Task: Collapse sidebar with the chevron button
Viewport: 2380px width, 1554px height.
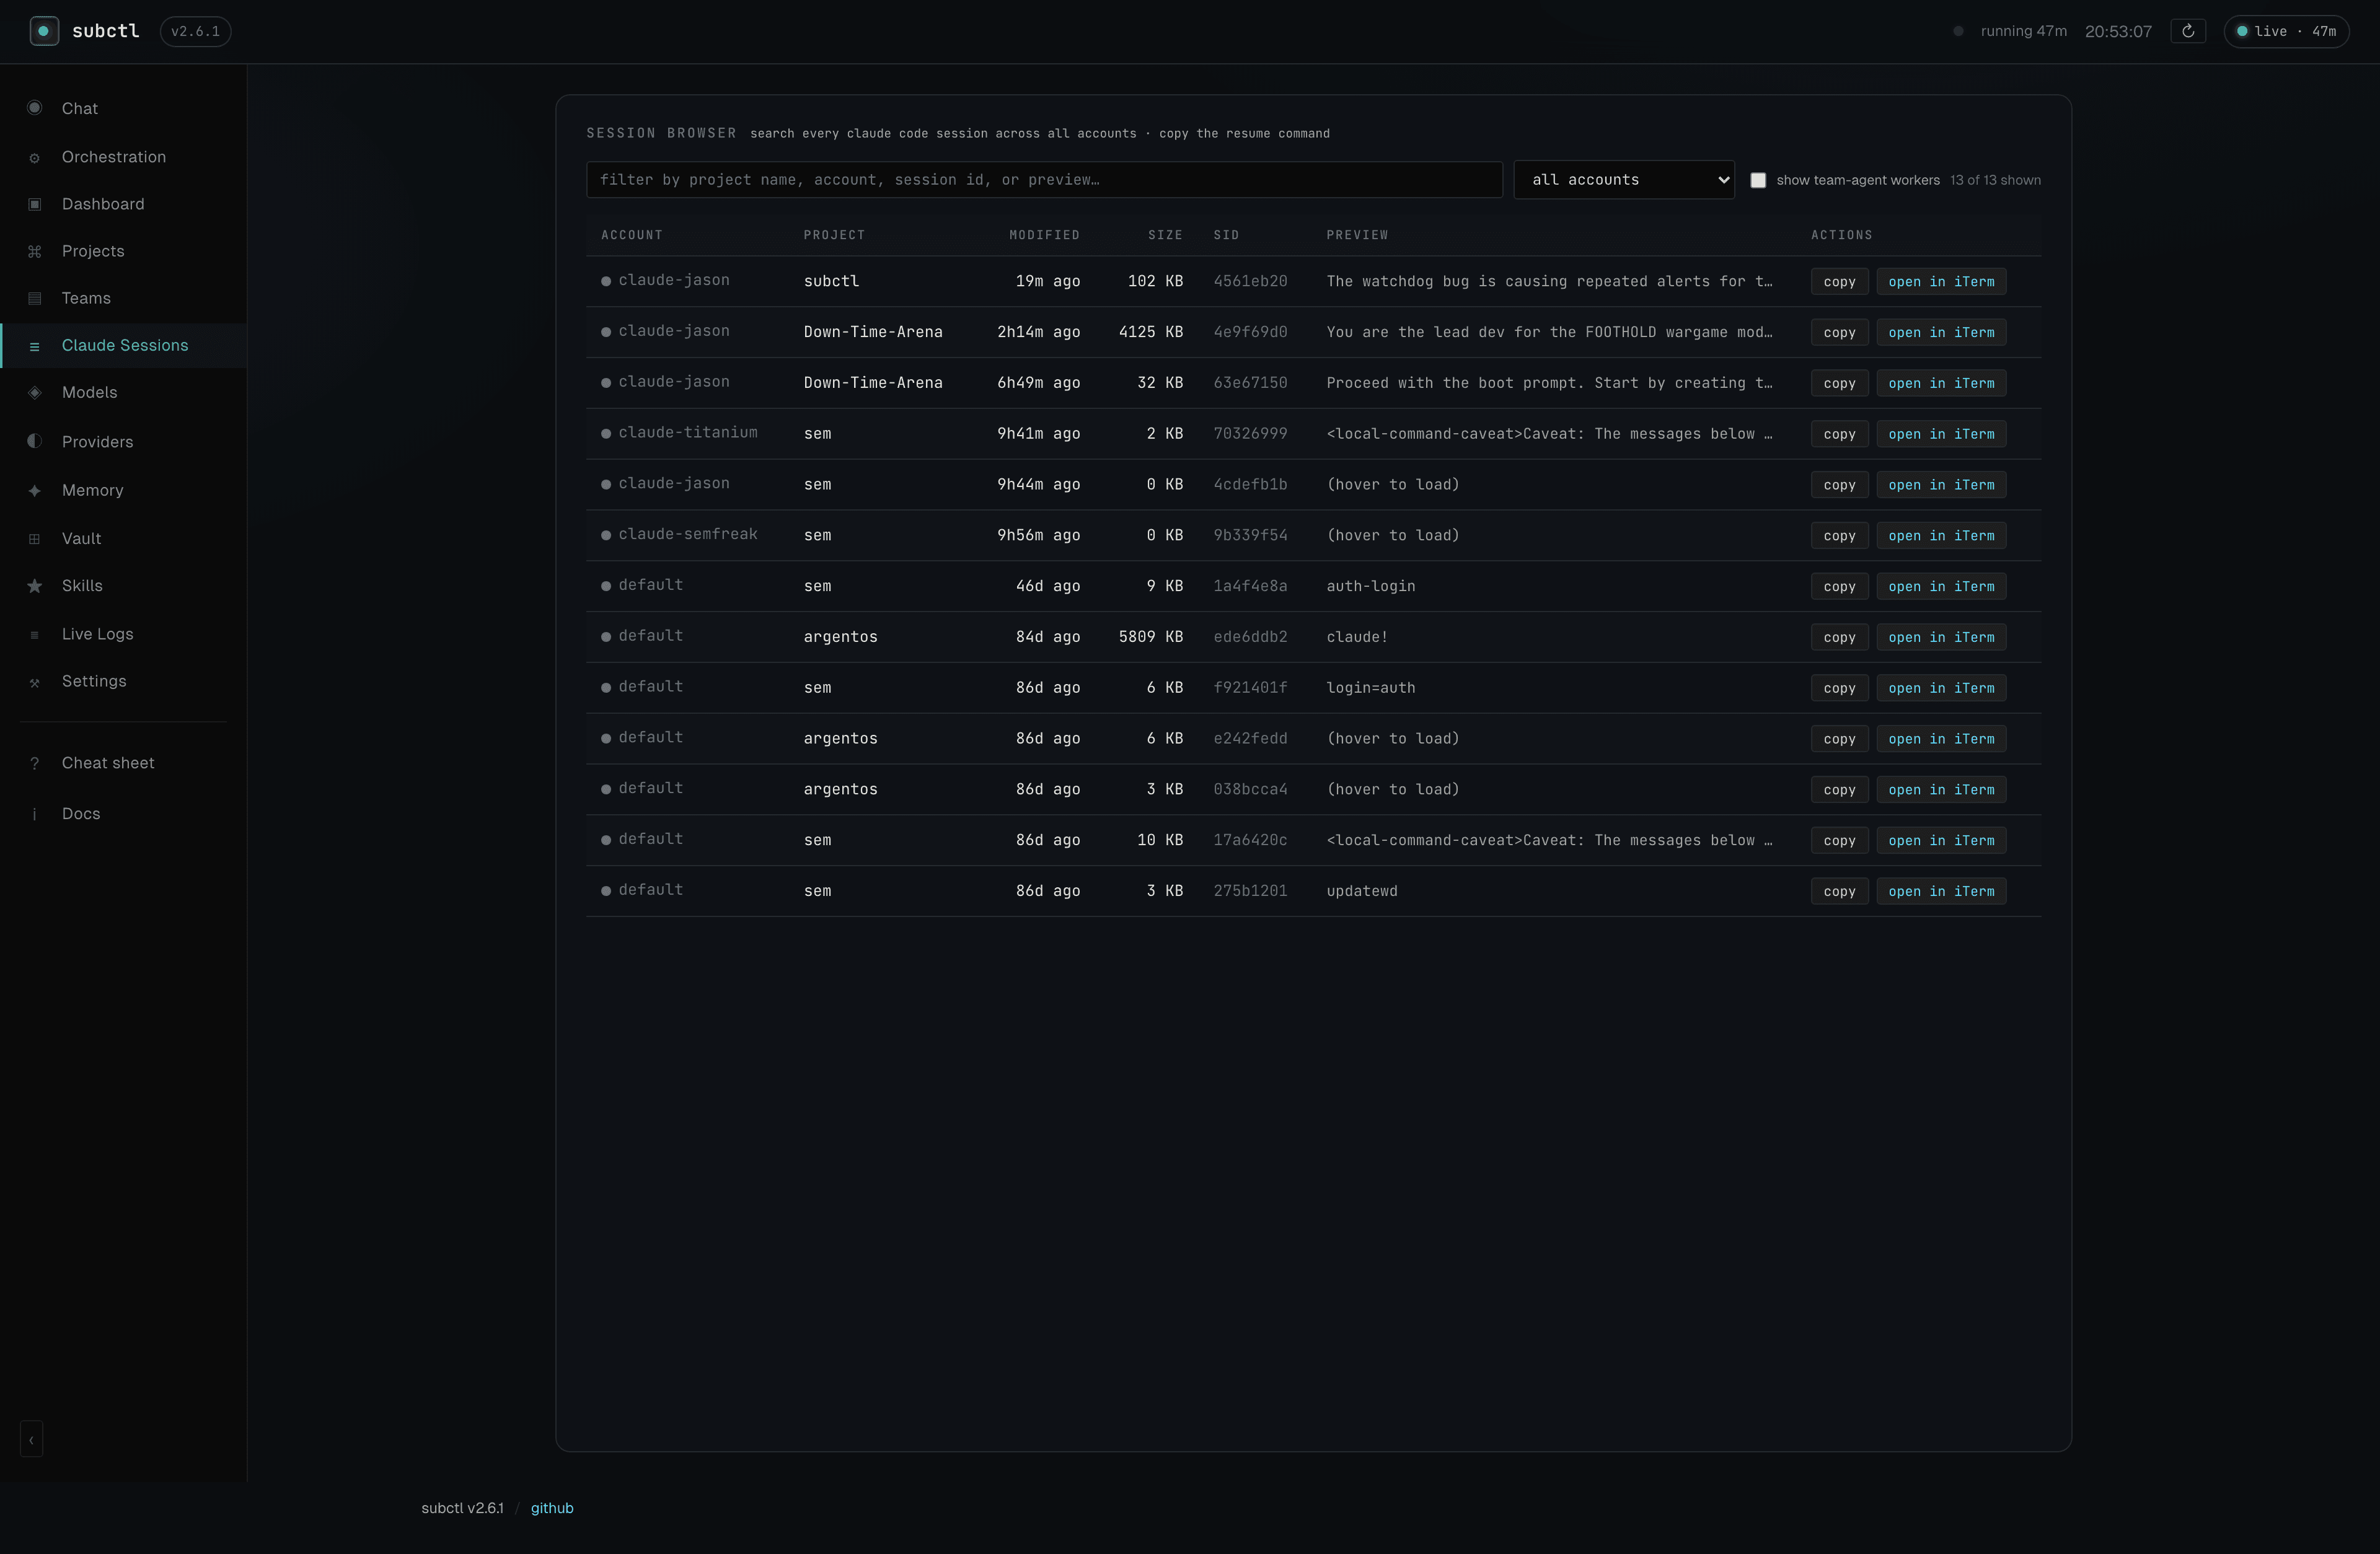Action: (31, 1440)
